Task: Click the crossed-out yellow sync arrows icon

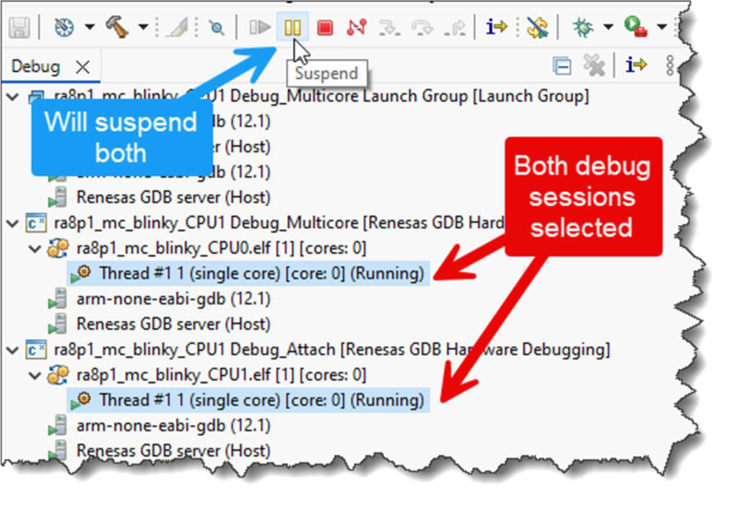Action: (x=537, y=28)
